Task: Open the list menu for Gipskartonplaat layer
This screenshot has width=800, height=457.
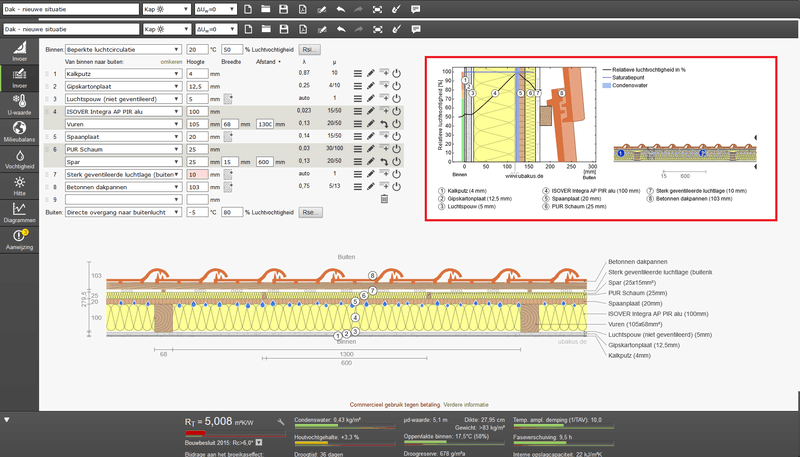Action: pos(356,87)
